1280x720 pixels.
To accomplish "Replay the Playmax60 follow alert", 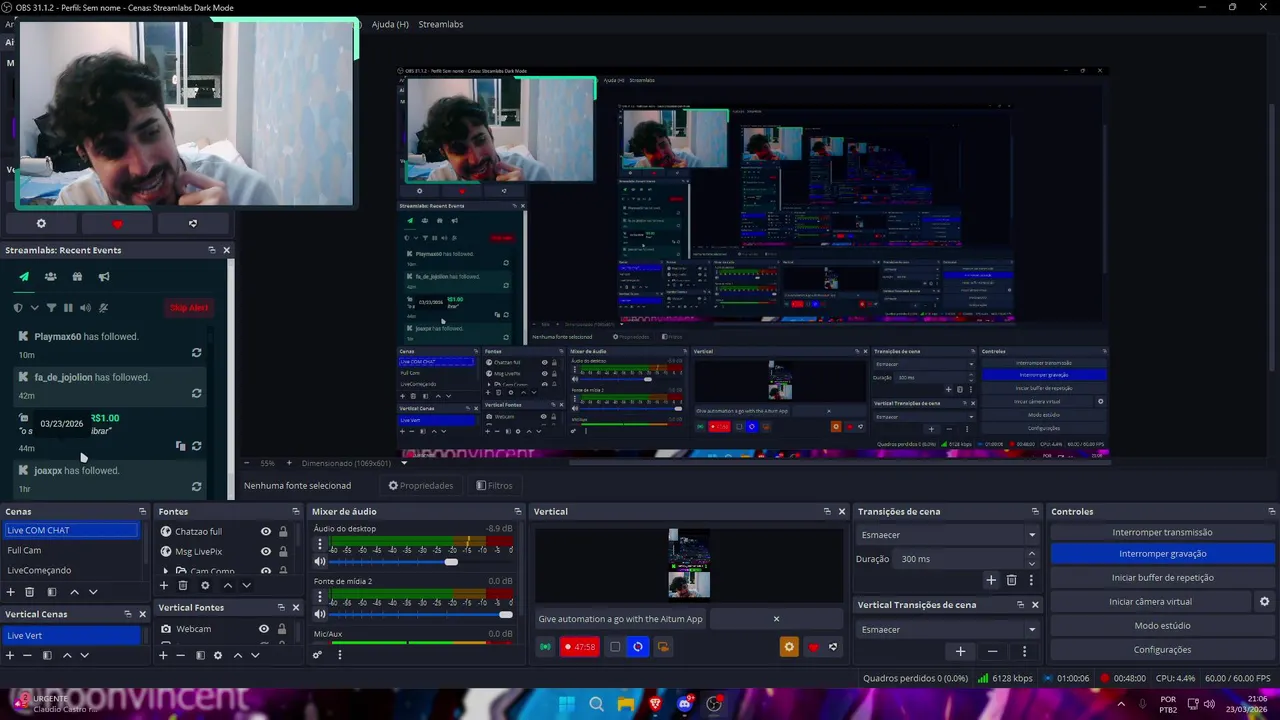I will coord(196,353).
